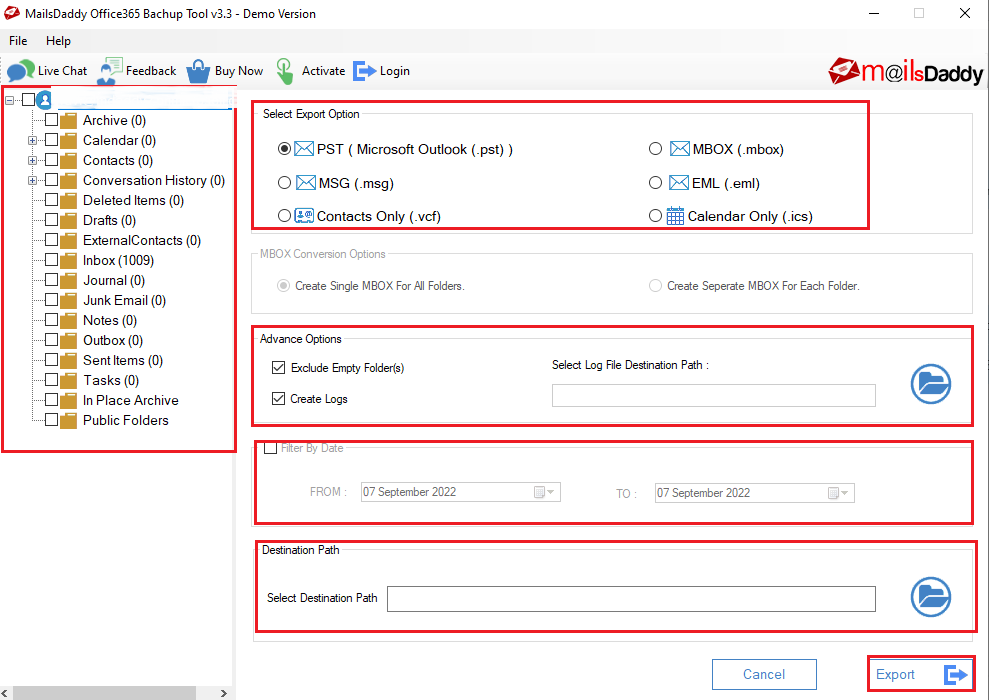Click the scroll right arrow of folder tree

click(224, 693)
